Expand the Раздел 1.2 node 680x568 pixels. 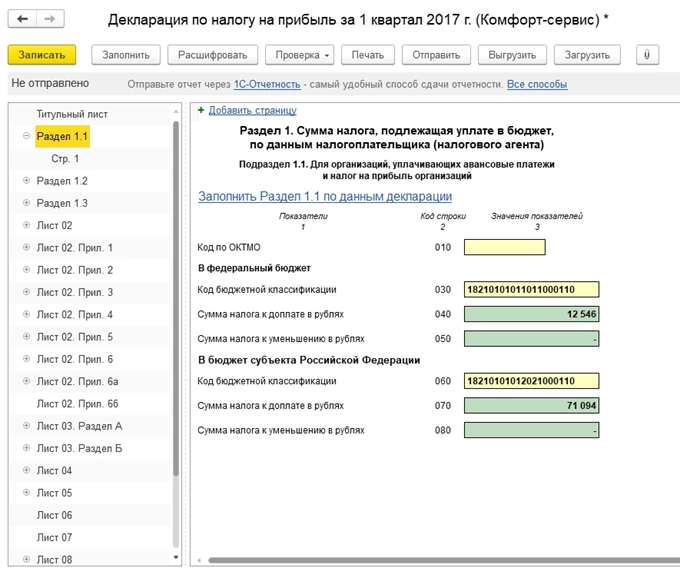[26, 180]
